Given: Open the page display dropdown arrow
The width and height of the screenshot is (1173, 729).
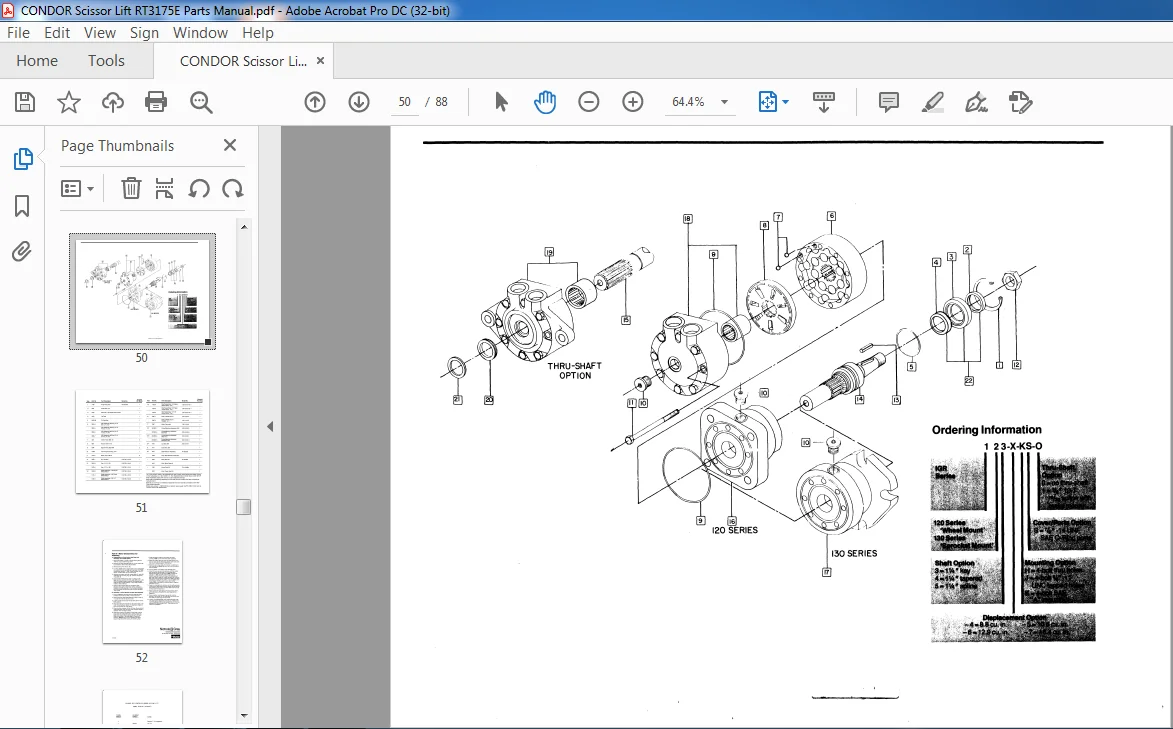Looking at the screenshot, I should tap(785, 102).
